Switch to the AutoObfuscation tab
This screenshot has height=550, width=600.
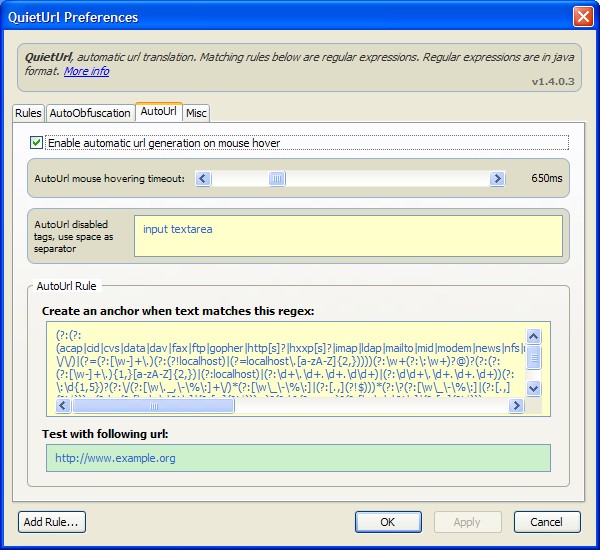[90, 113]
